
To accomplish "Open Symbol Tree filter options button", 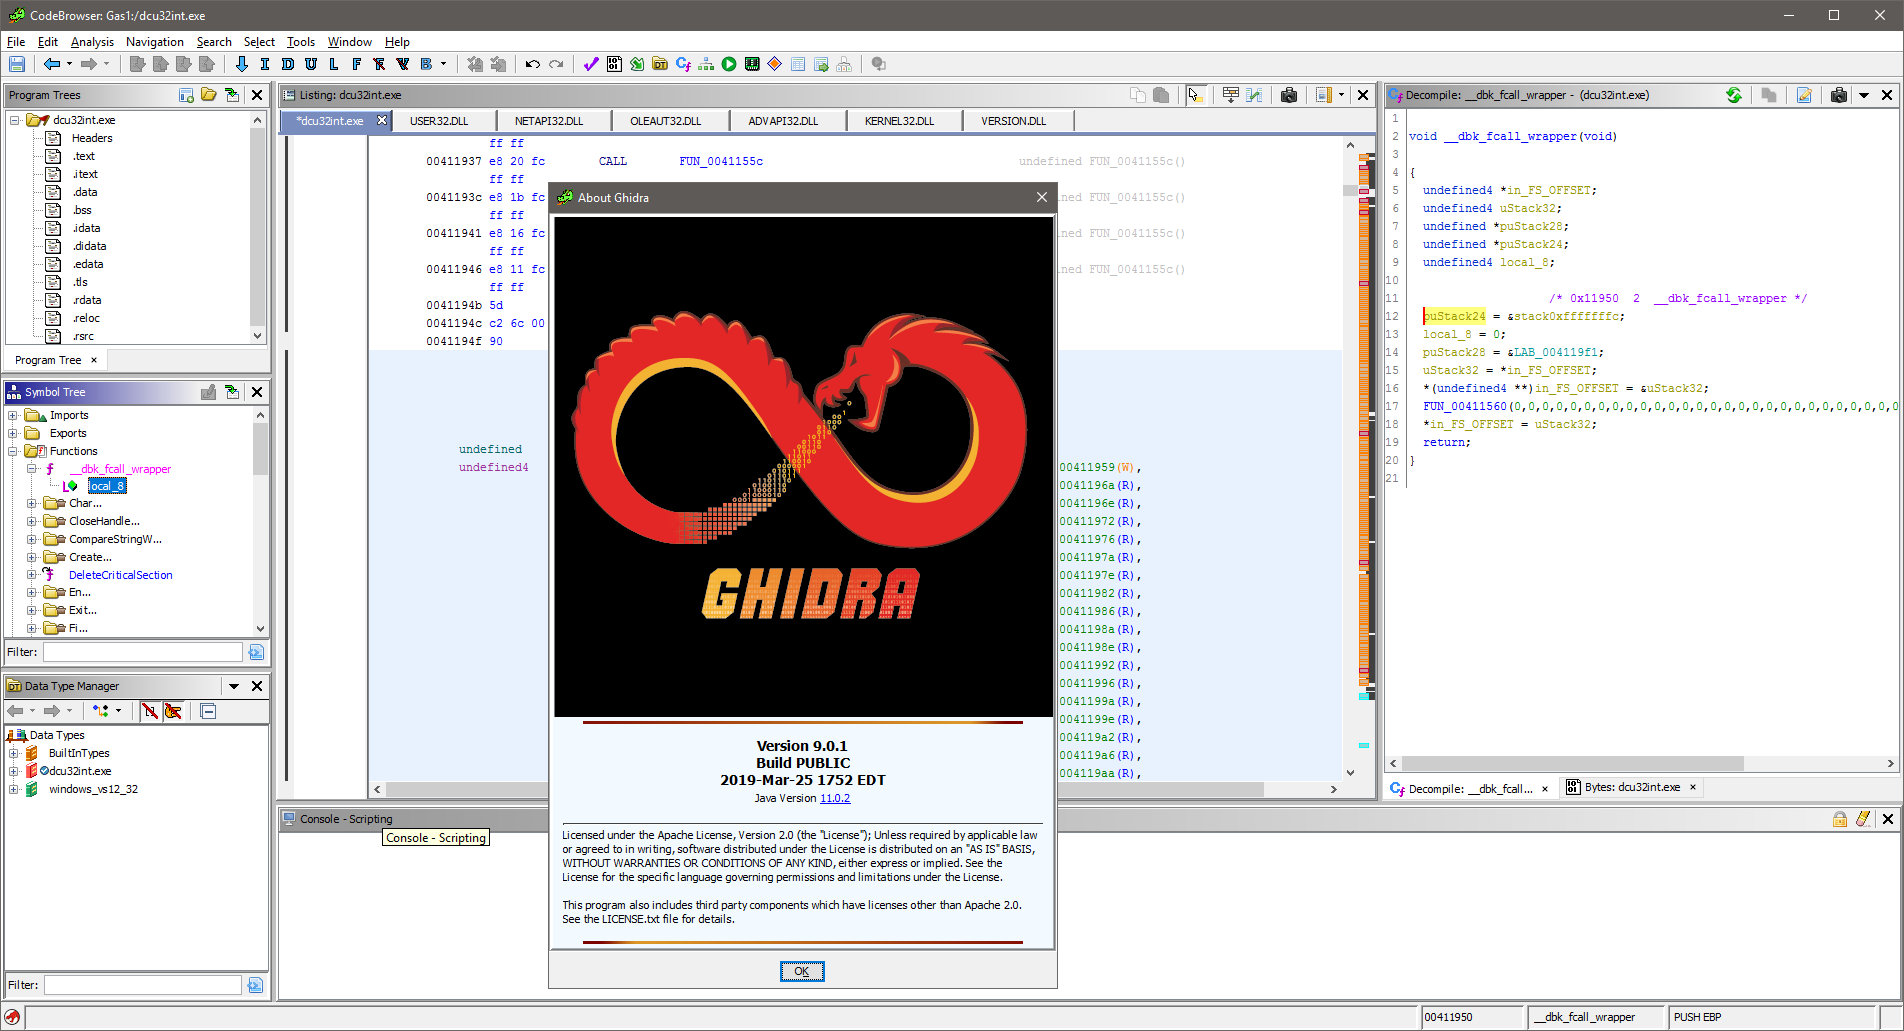I will [x=256, y=652].
